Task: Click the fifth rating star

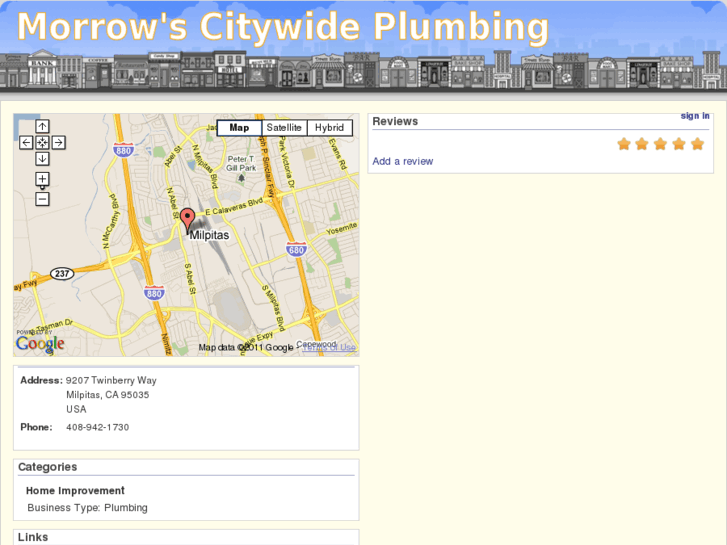Action: tap(697, 144)
